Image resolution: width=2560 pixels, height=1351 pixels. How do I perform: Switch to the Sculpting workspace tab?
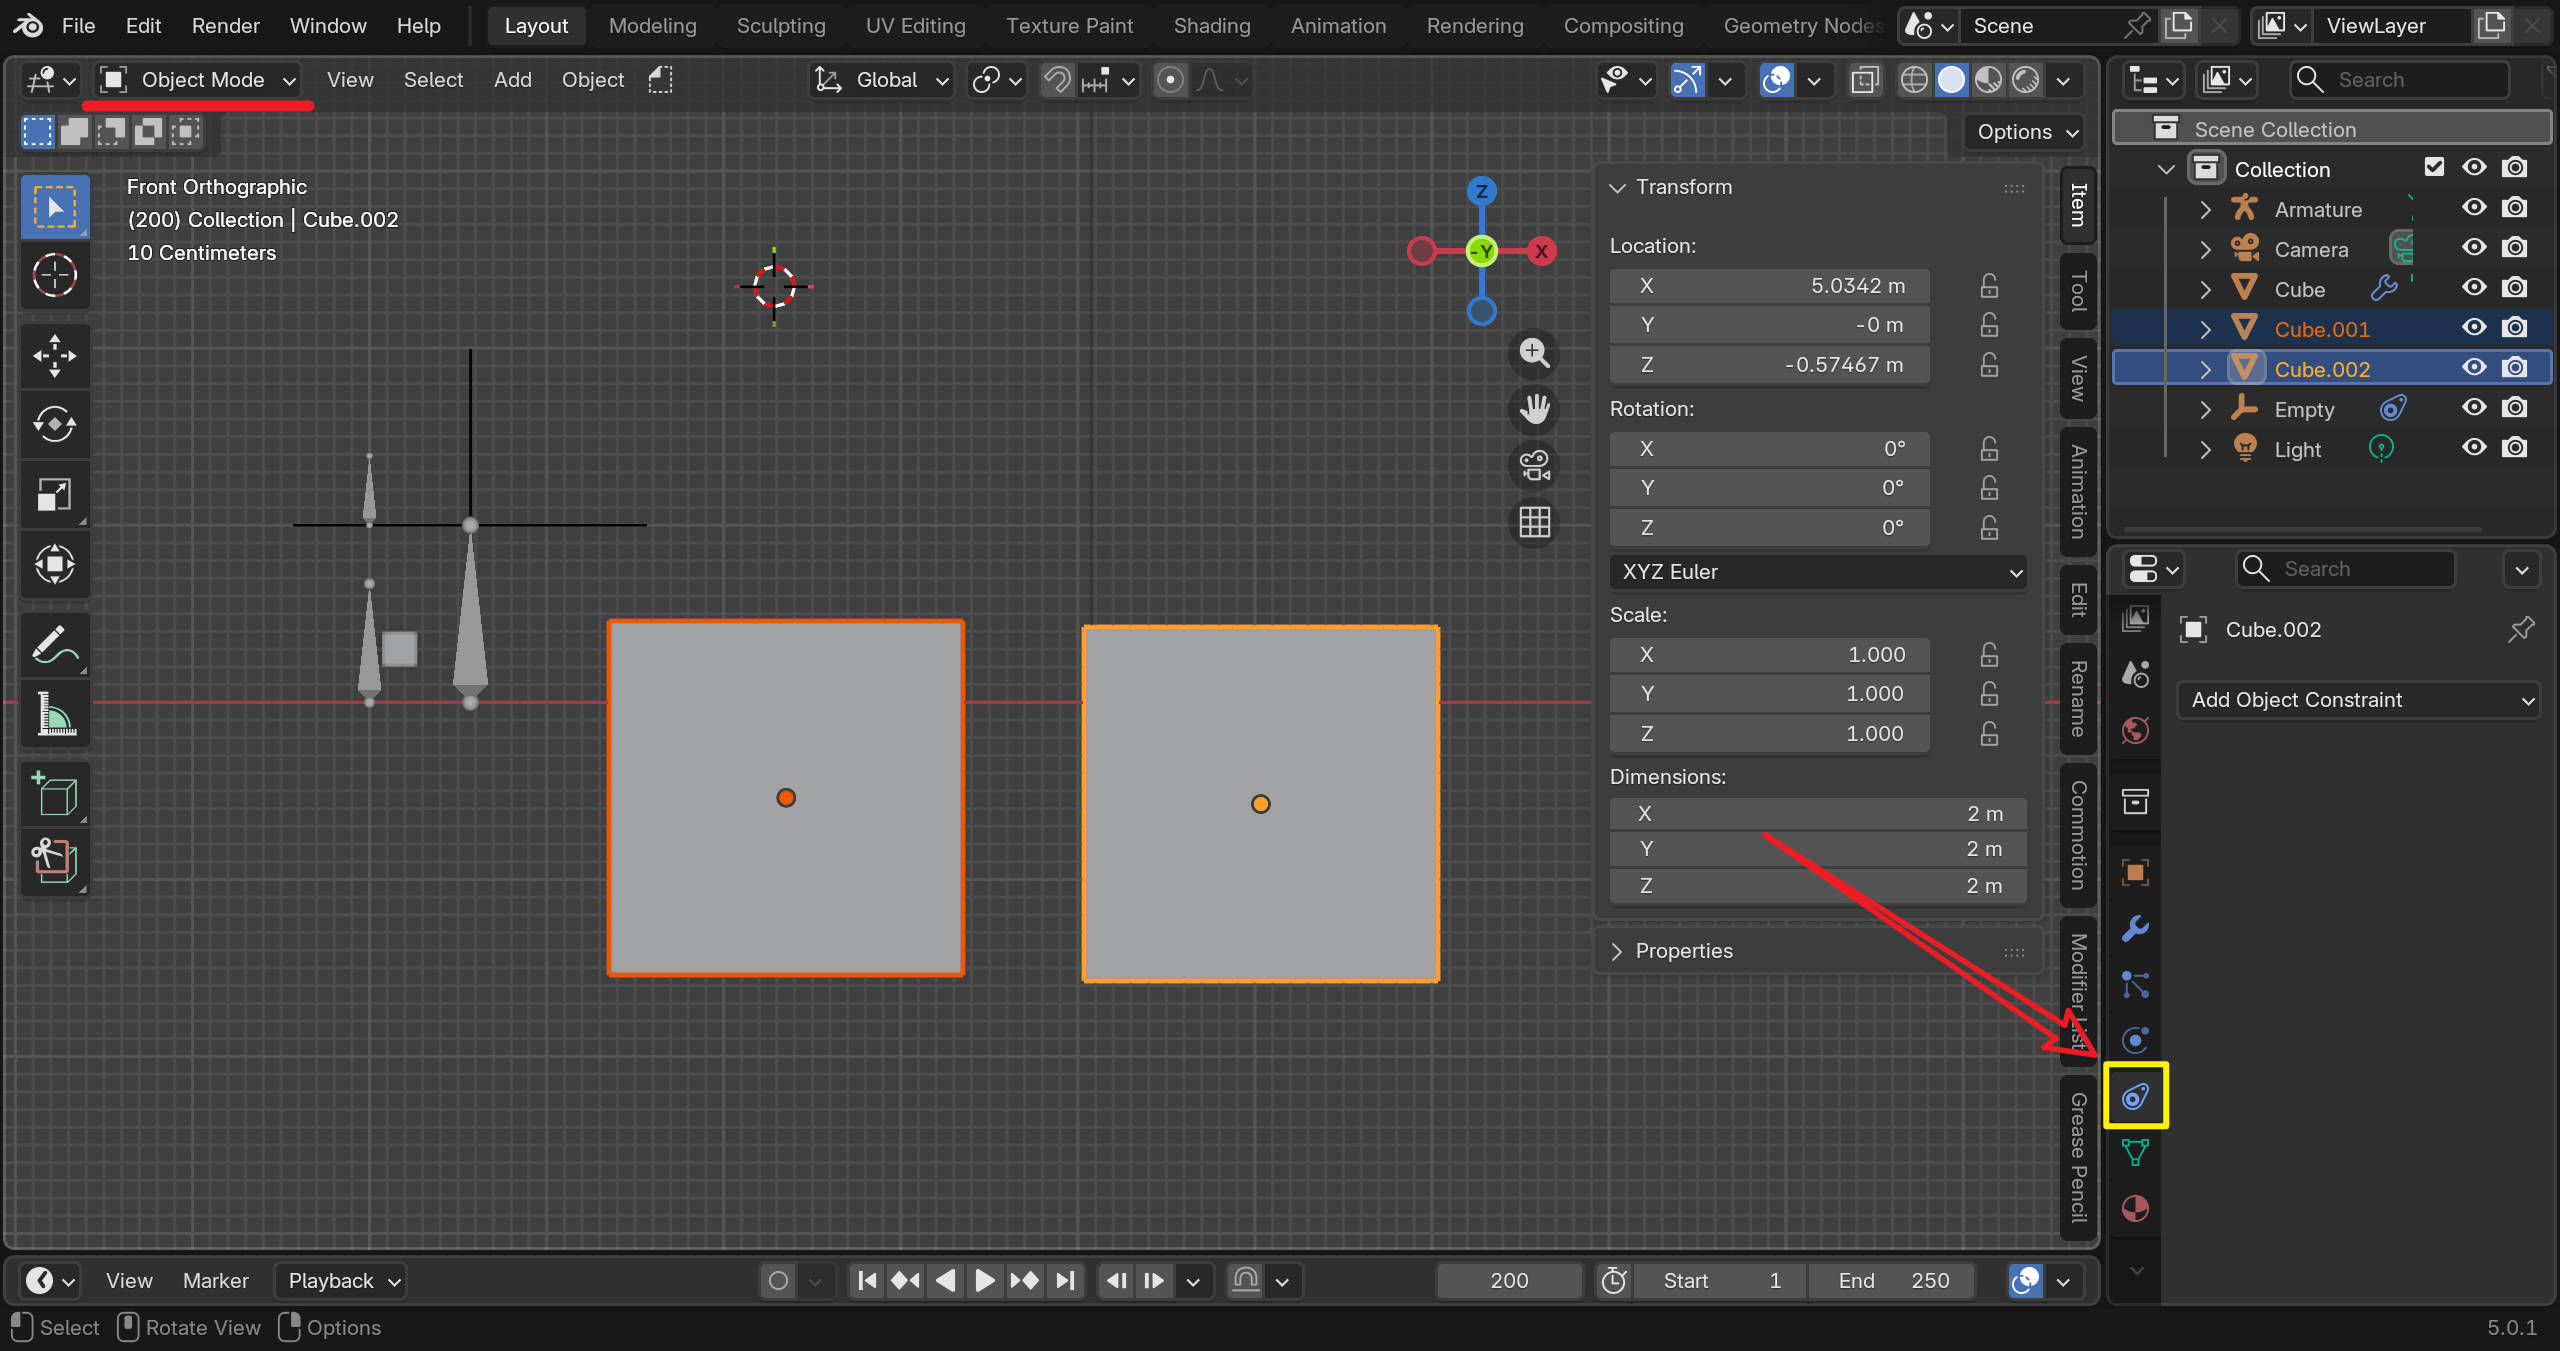(781, 26)
